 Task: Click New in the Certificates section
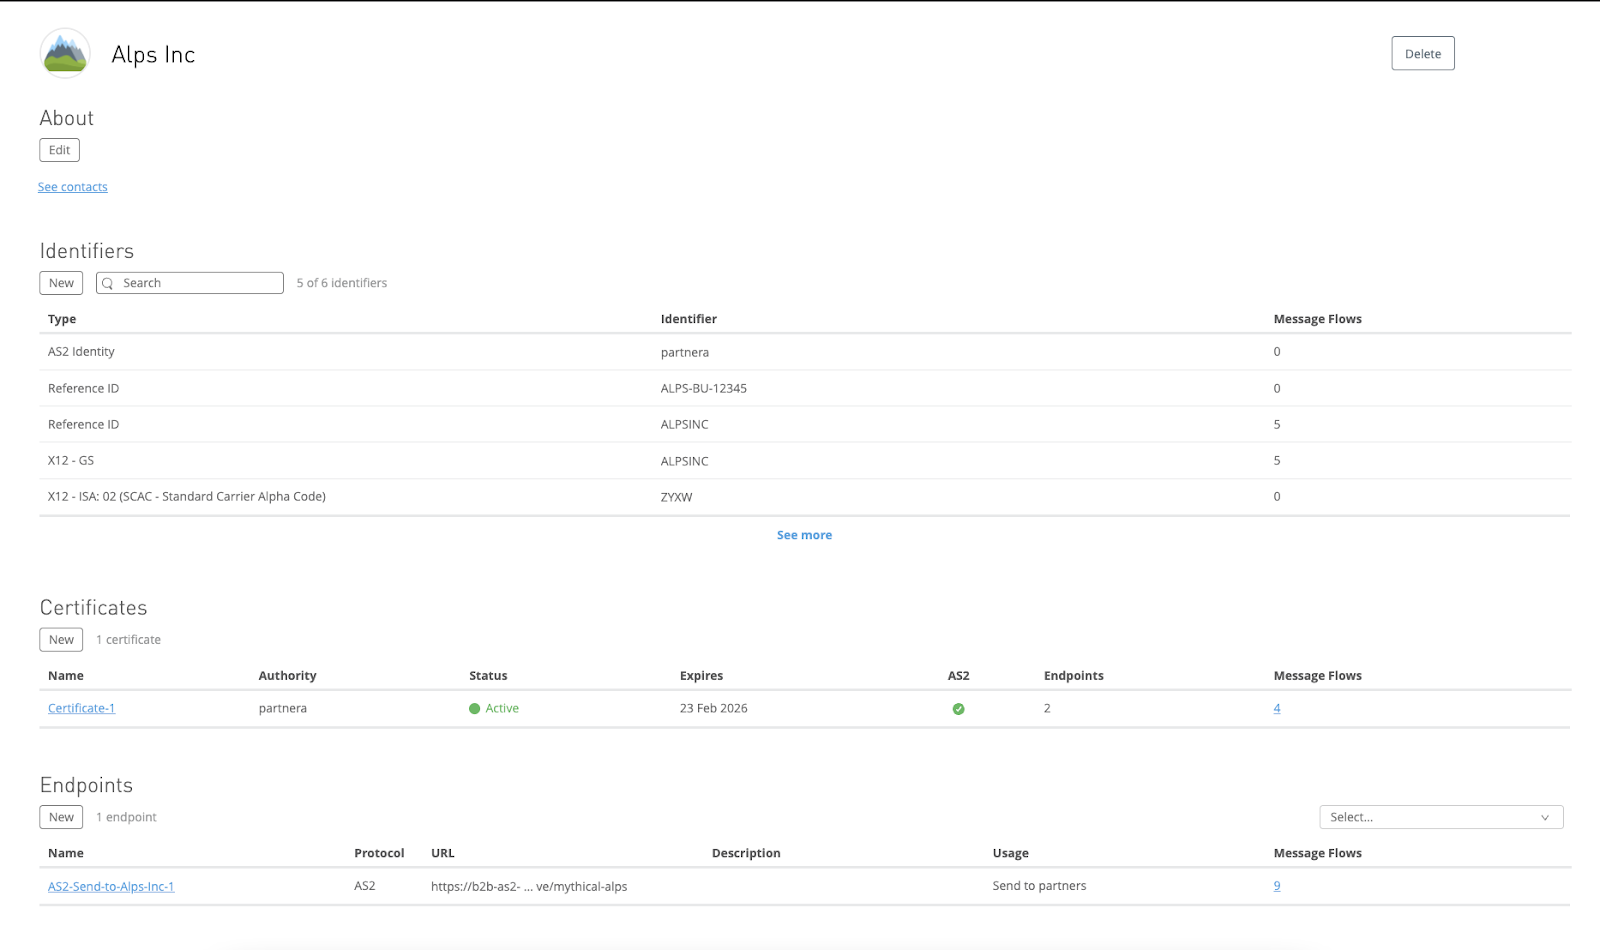coord(62,640)
